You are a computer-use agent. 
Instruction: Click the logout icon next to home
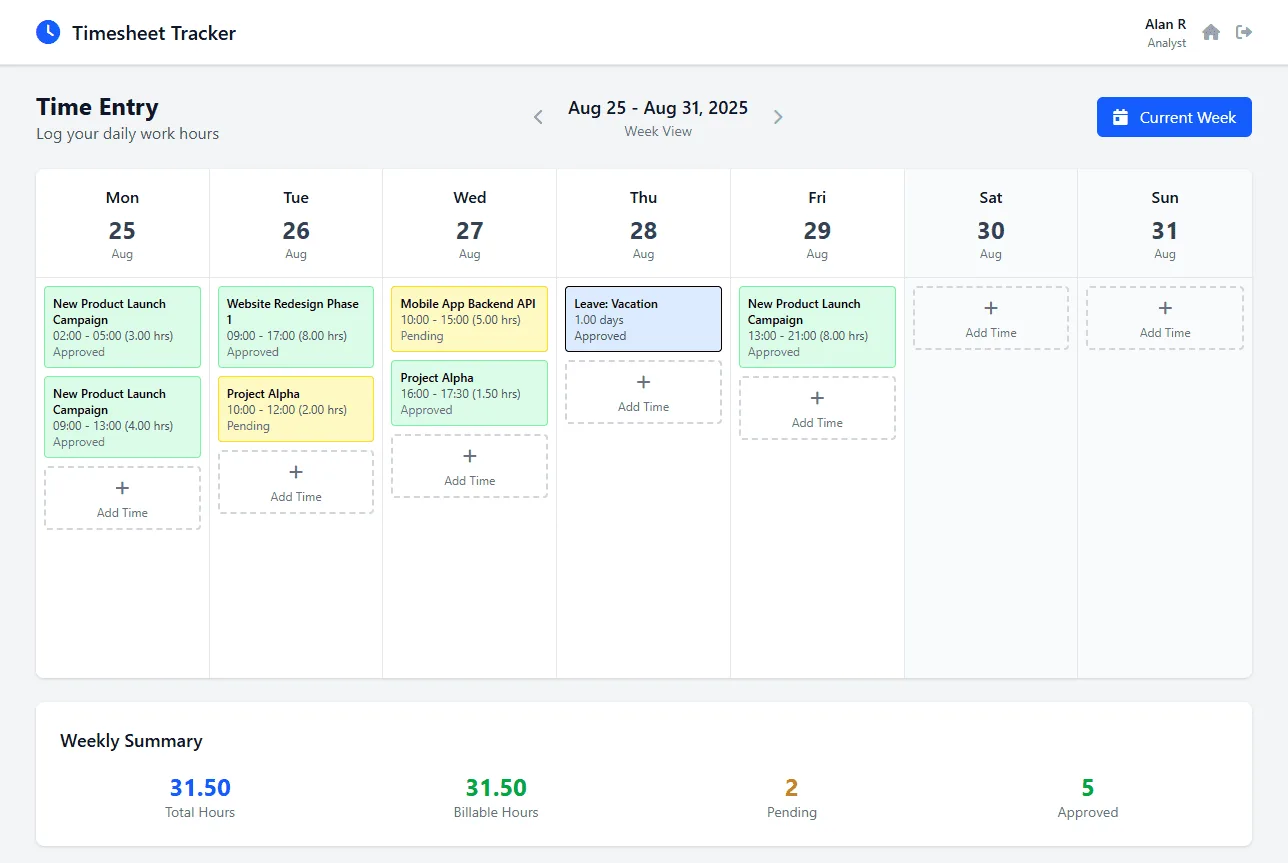click(x=1243, y=32)
